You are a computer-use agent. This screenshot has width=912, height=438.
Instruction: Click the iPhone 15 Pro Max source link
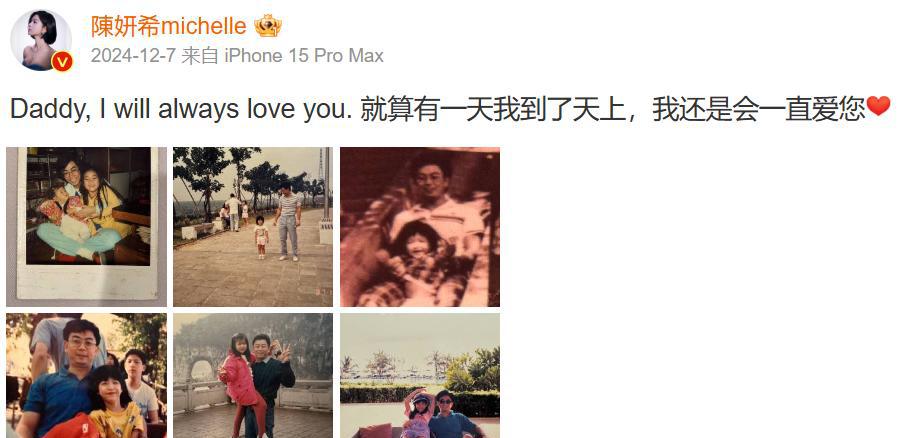[304, 56]
